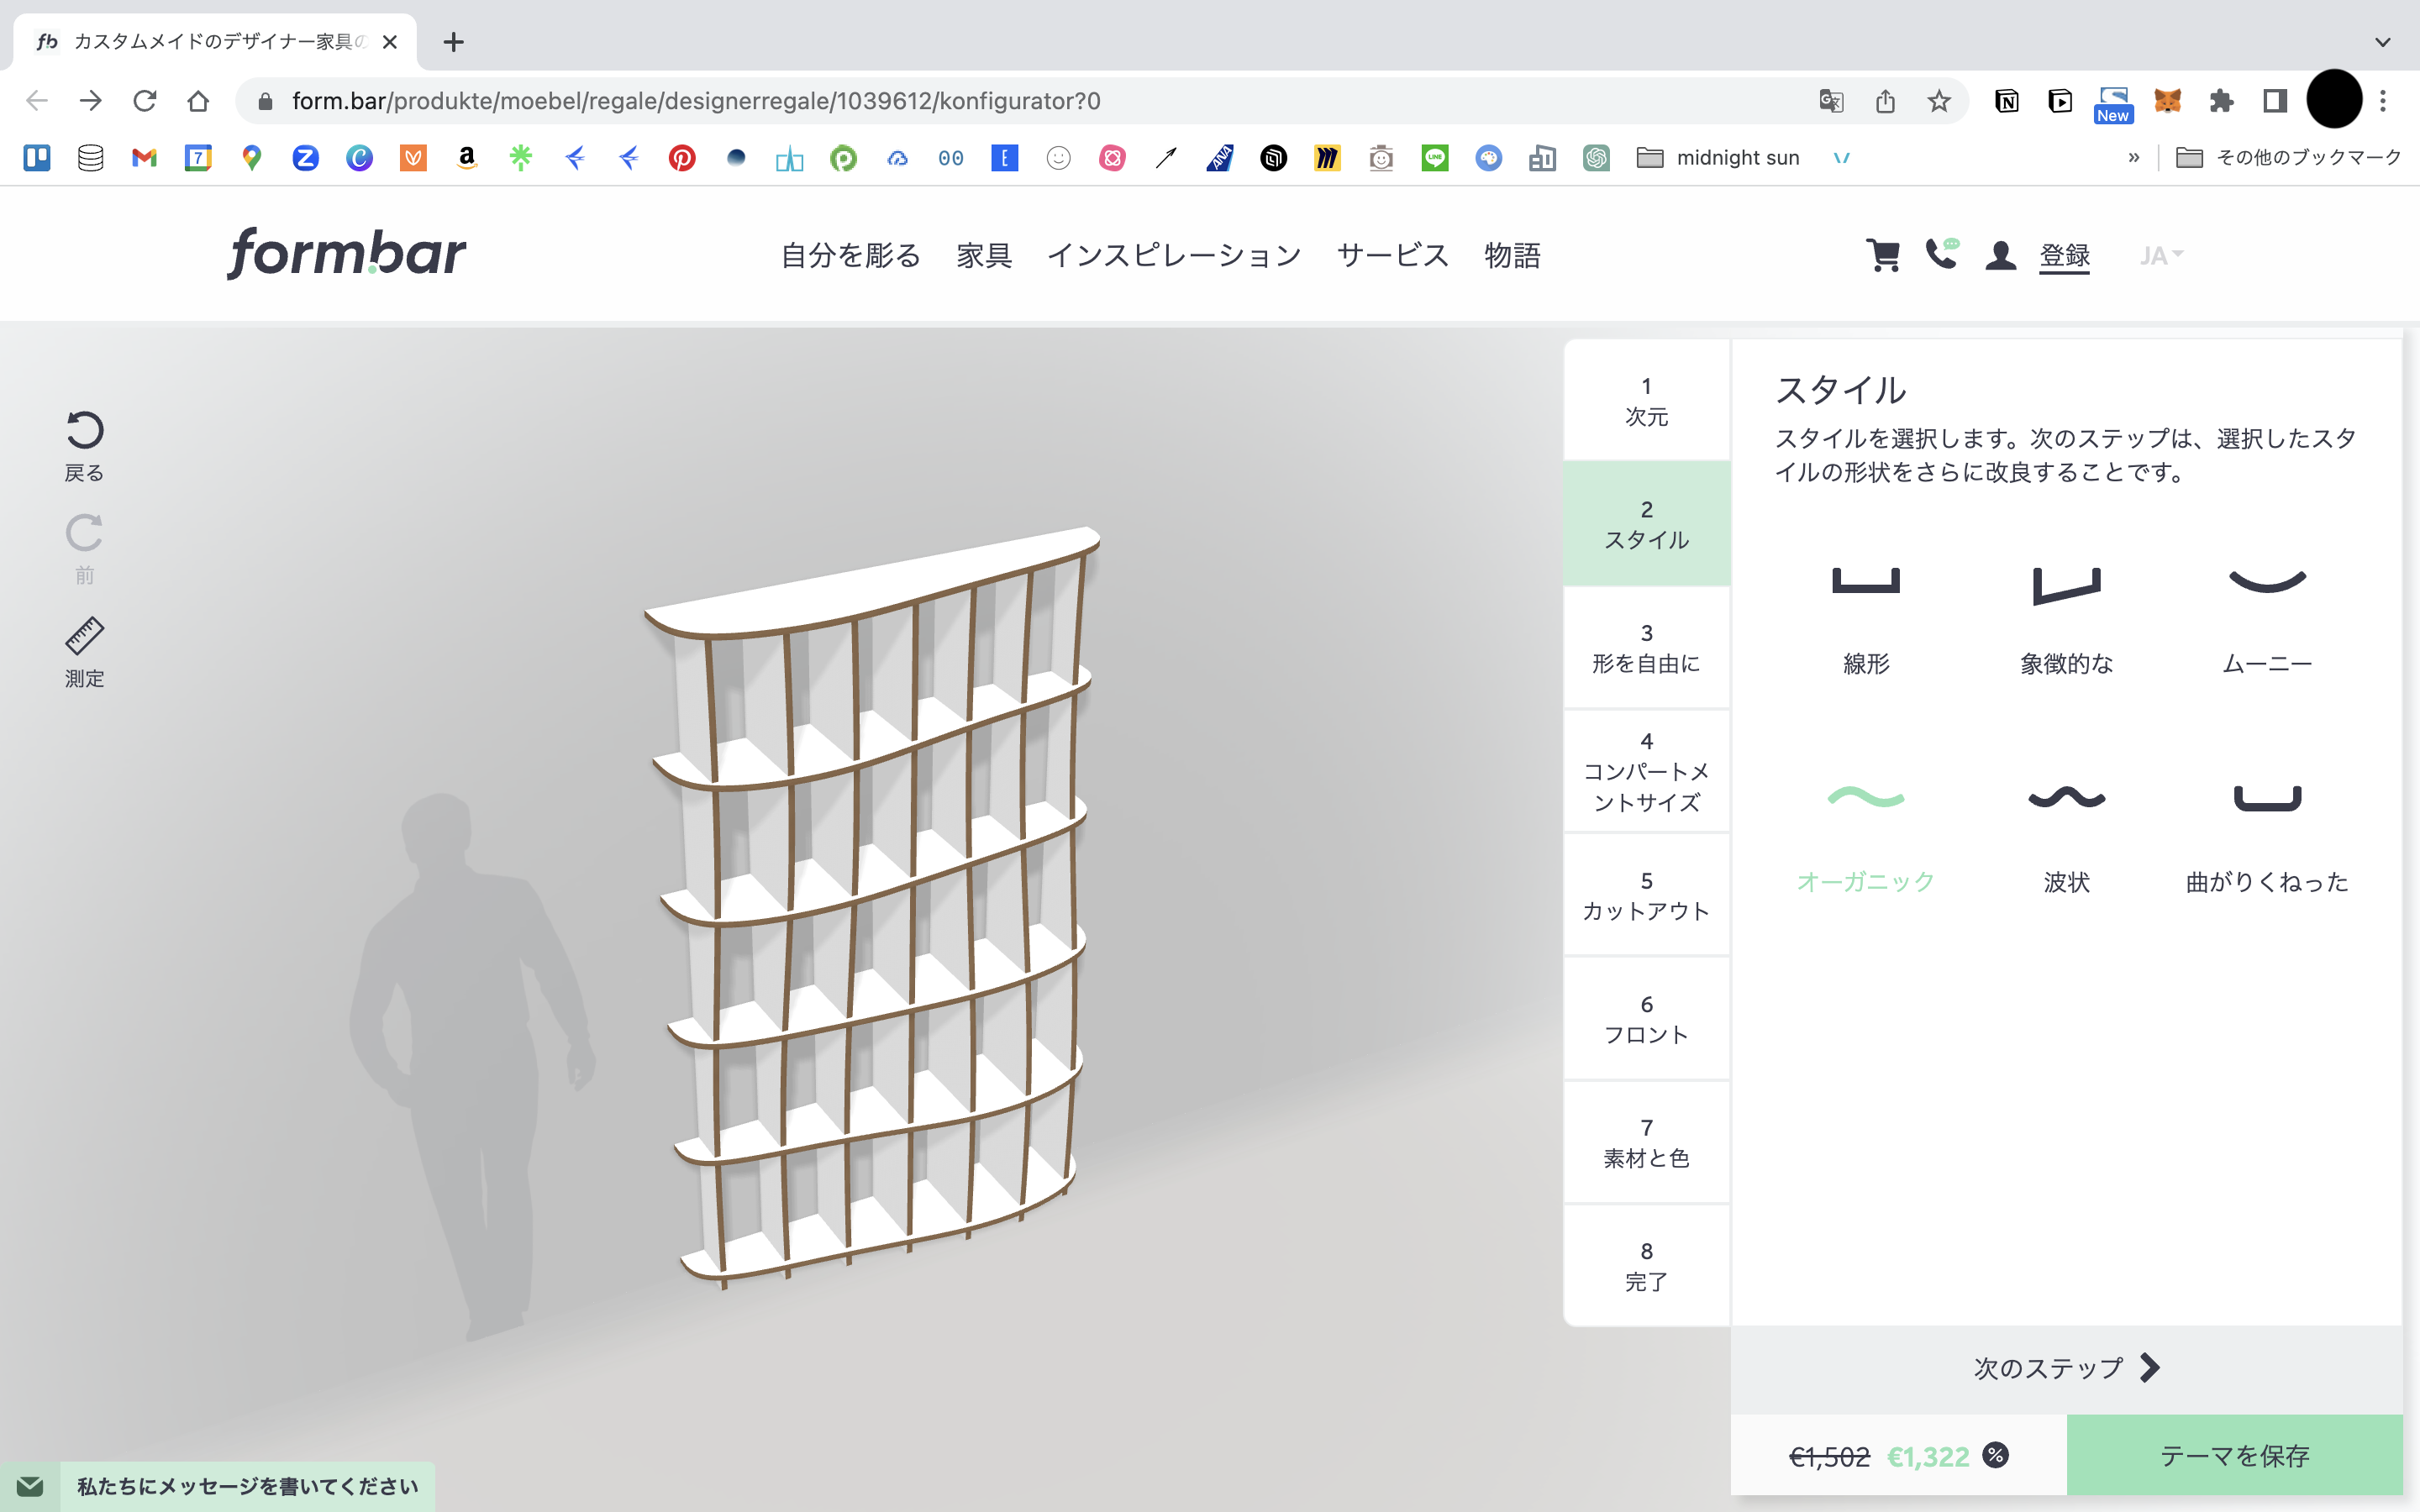Open Gmail bookmark

144,157
